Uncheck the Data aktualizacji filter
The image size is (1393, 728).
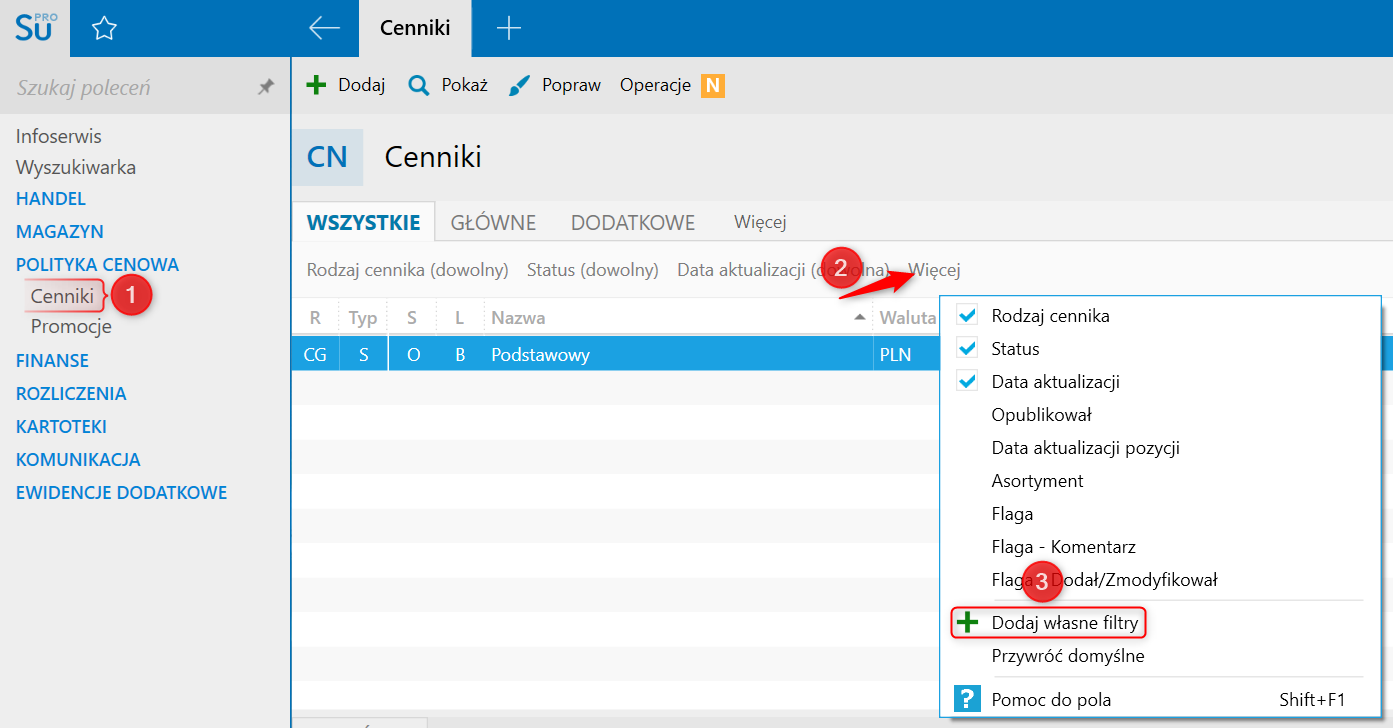967,382
